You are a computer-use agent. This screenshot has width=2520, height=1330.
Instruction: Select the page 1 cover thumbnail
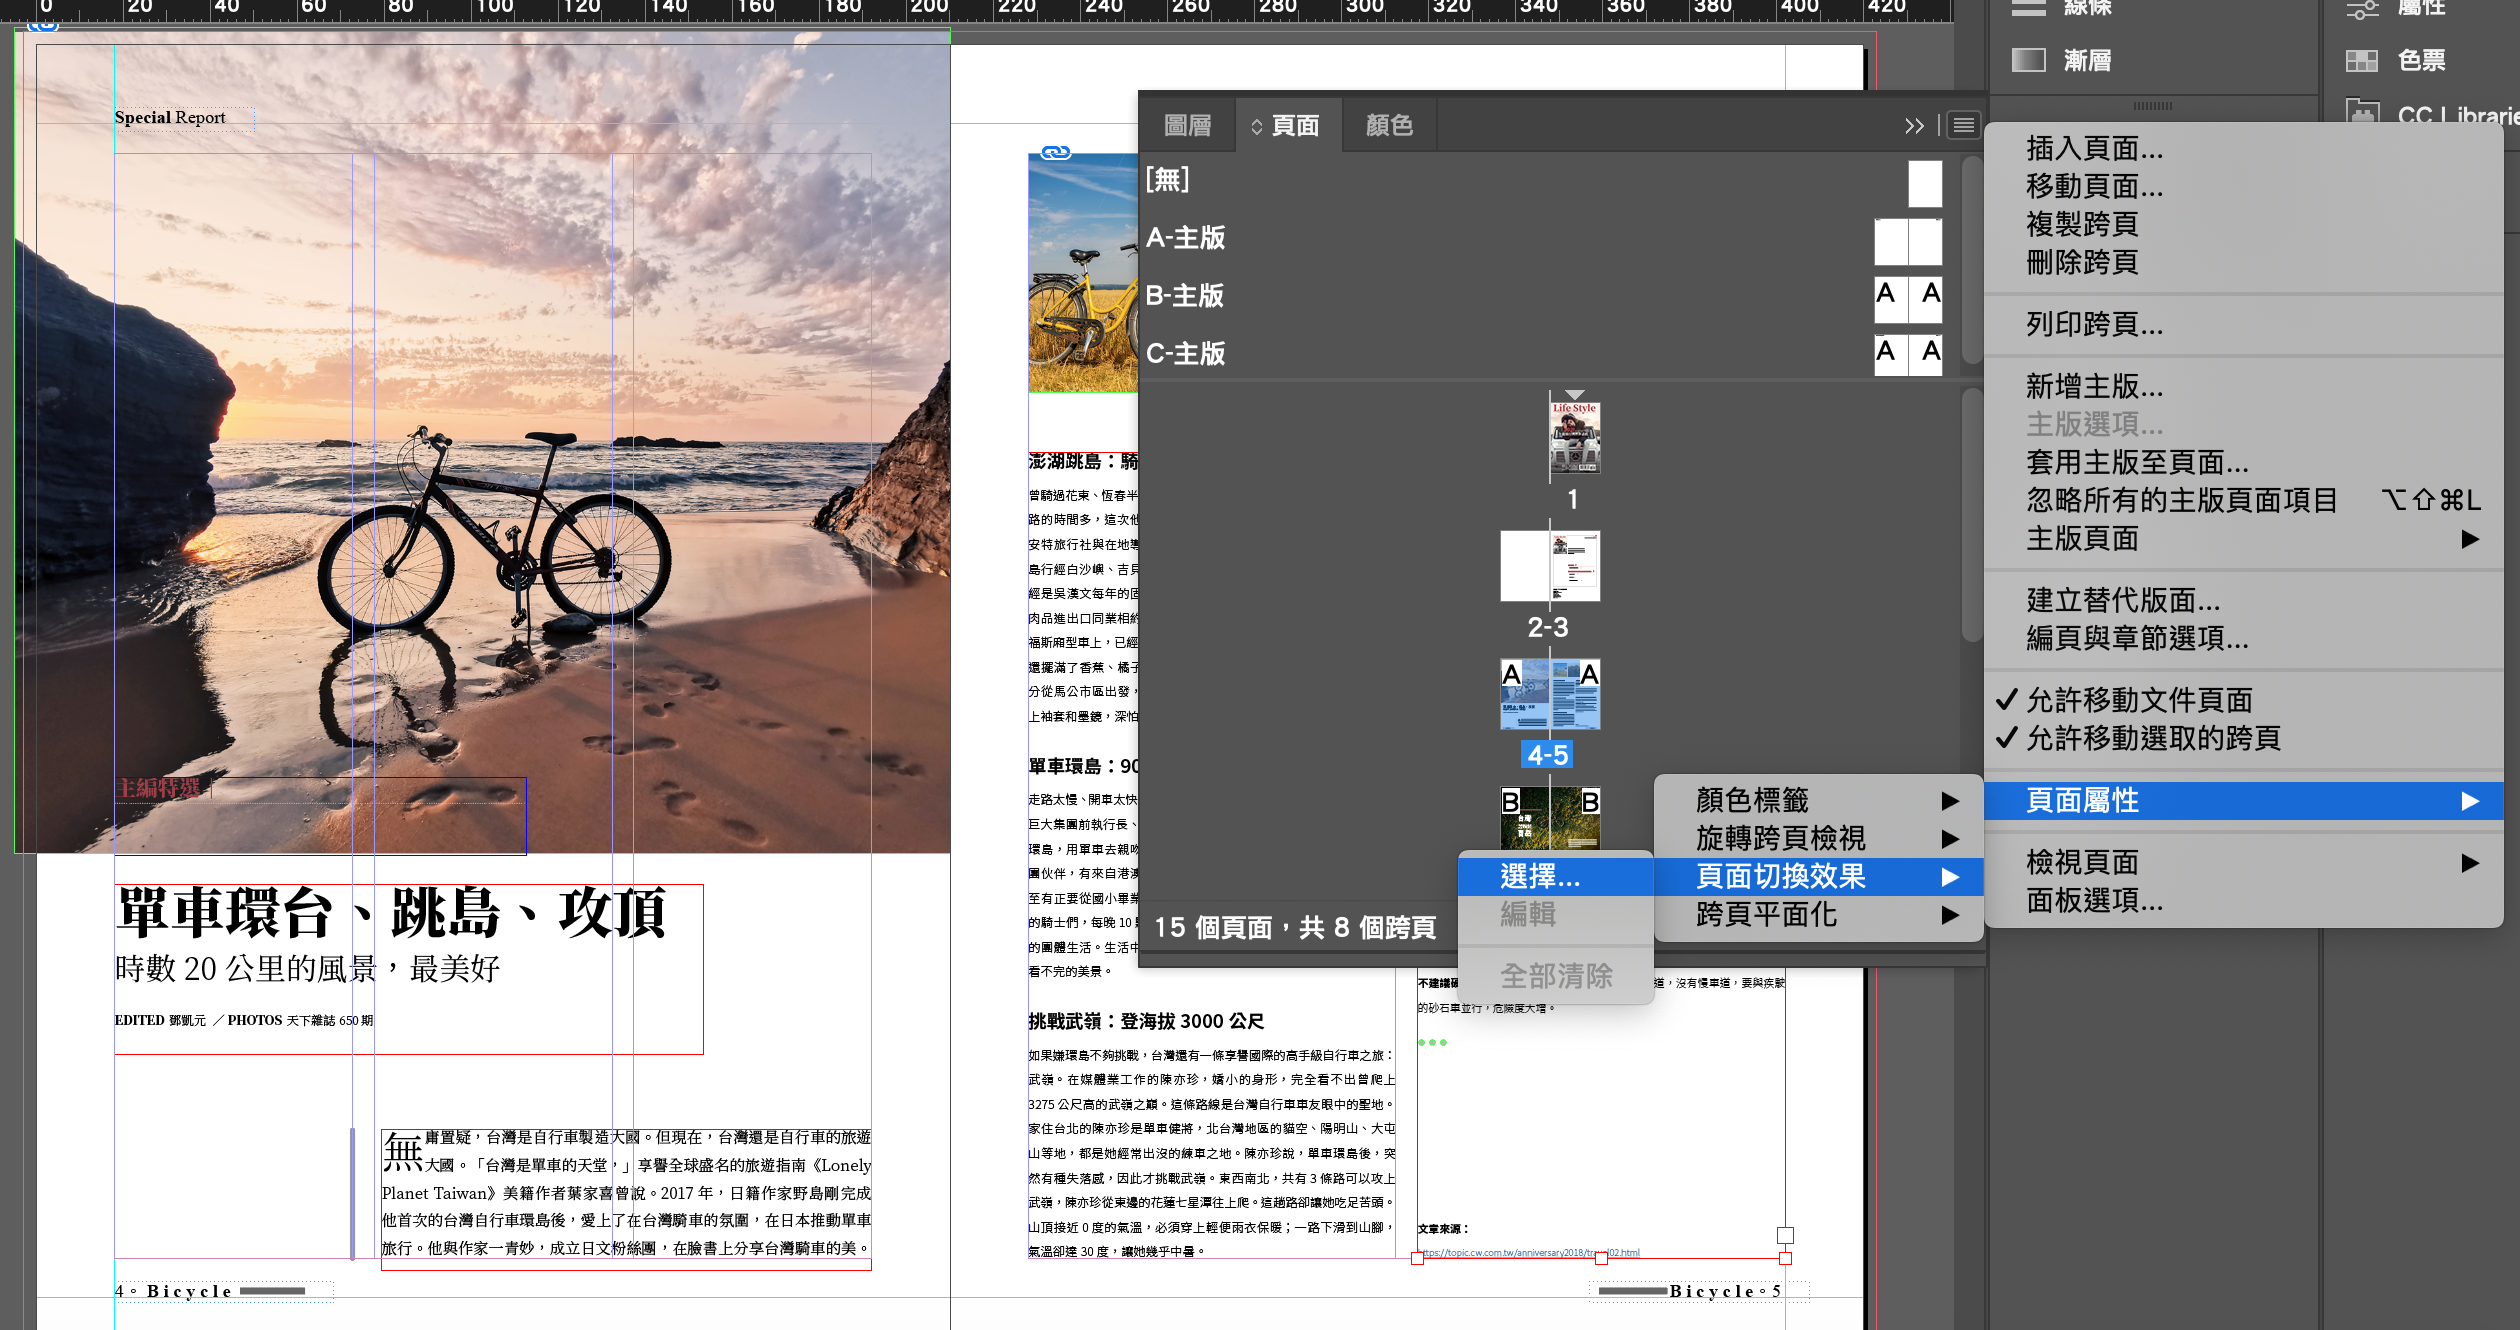point(1574,438)
